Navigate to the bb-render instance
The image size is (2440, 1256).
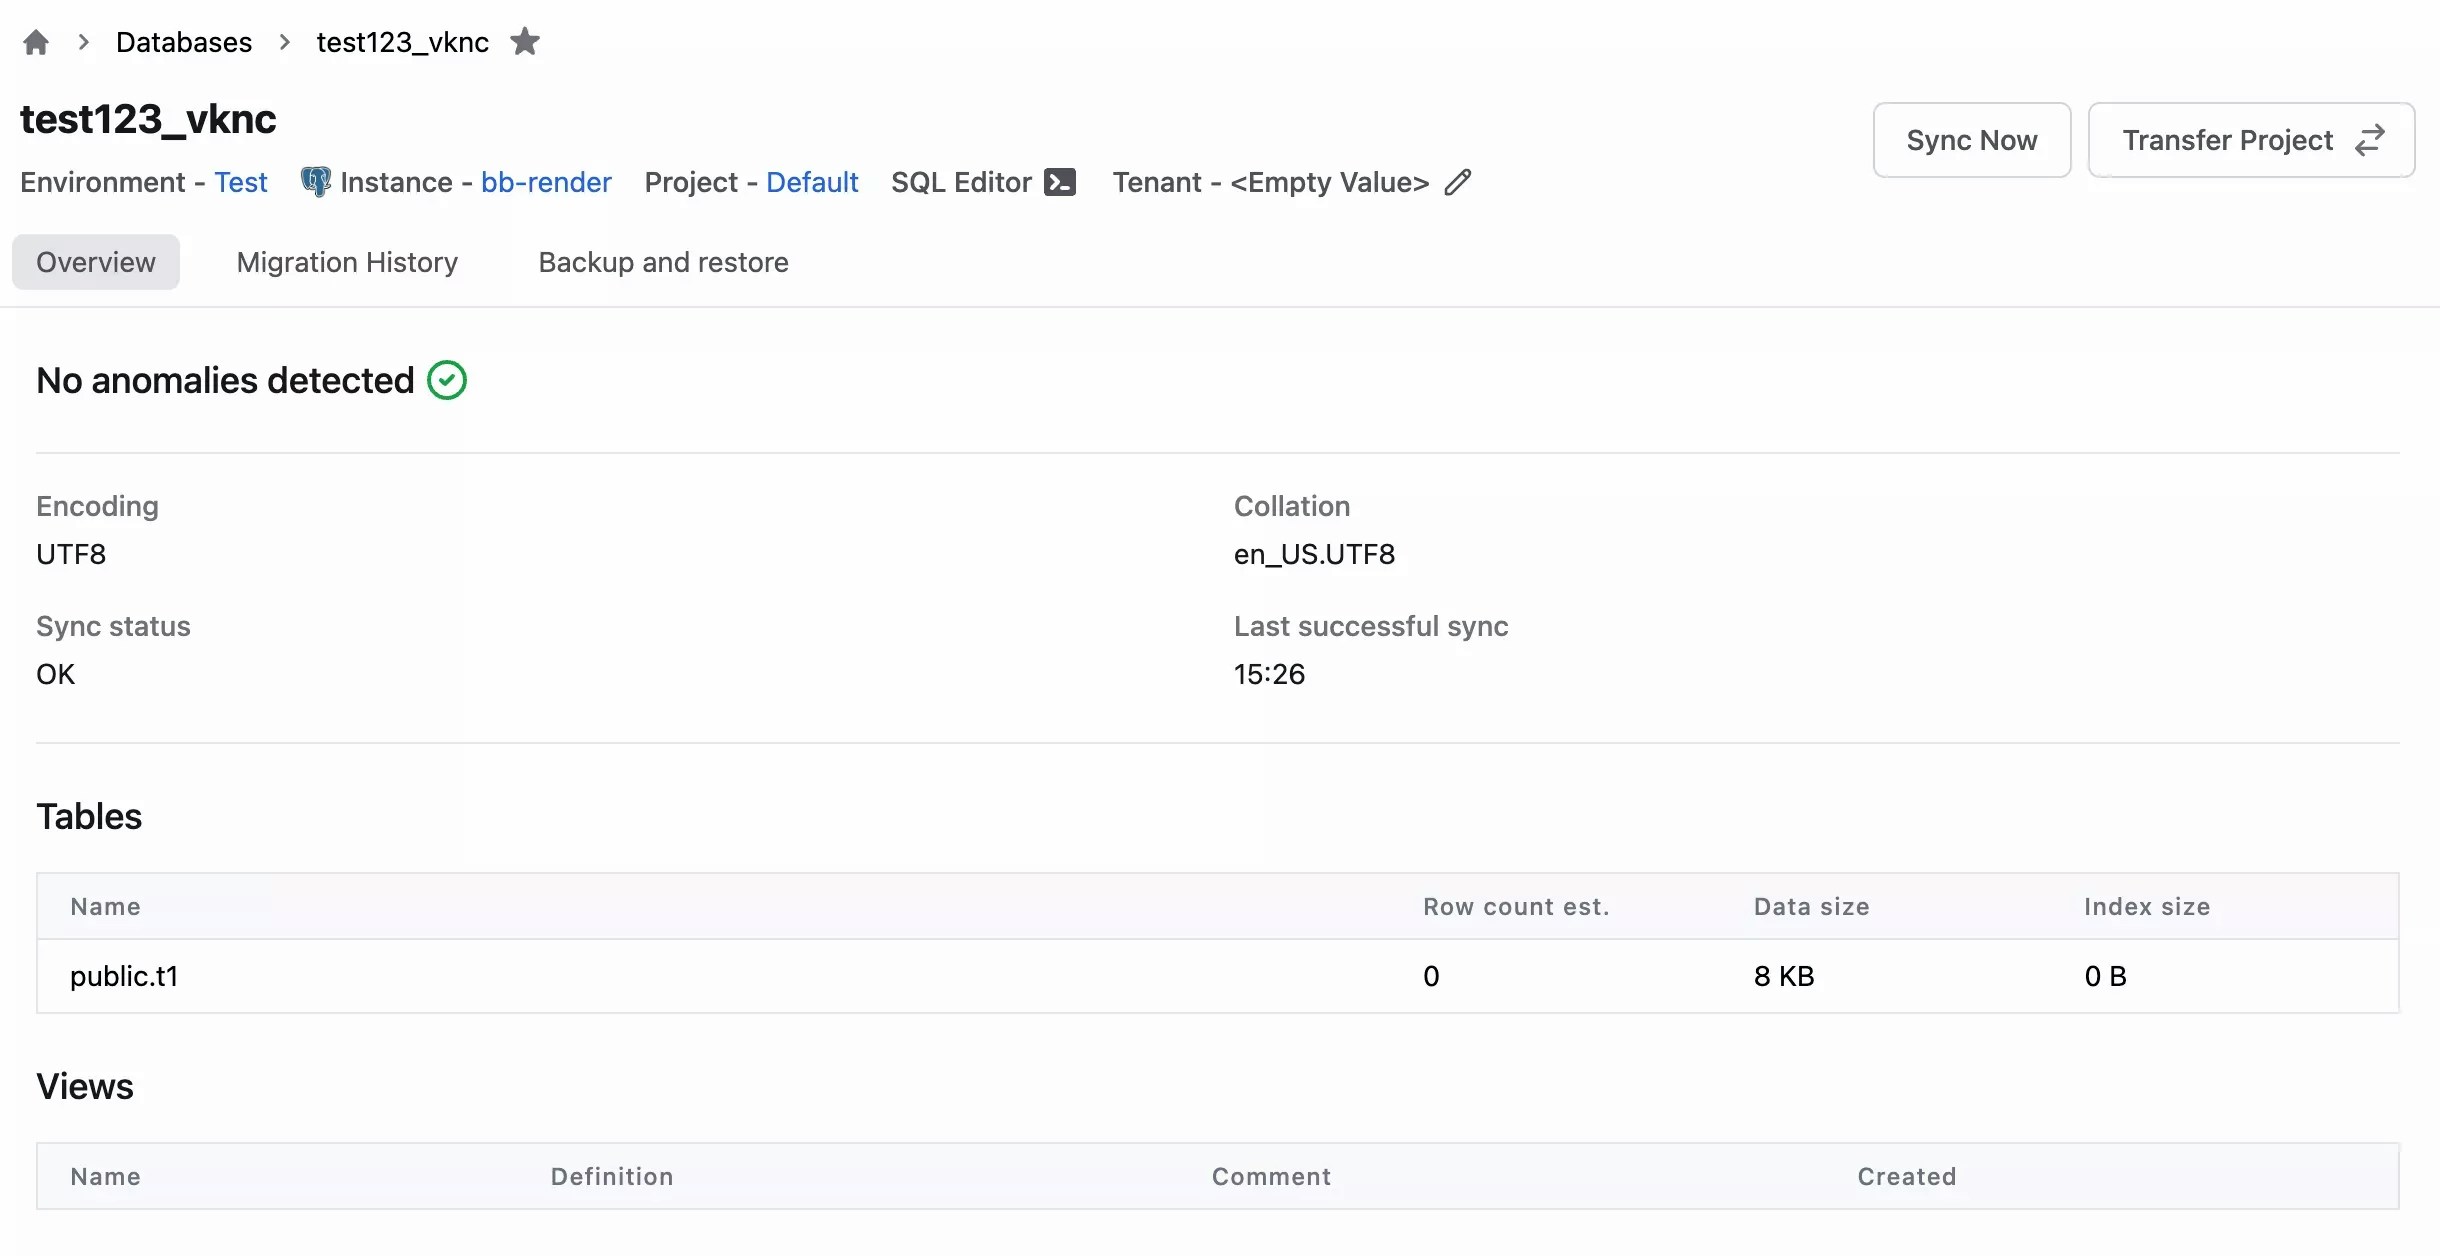click(546, 182)
